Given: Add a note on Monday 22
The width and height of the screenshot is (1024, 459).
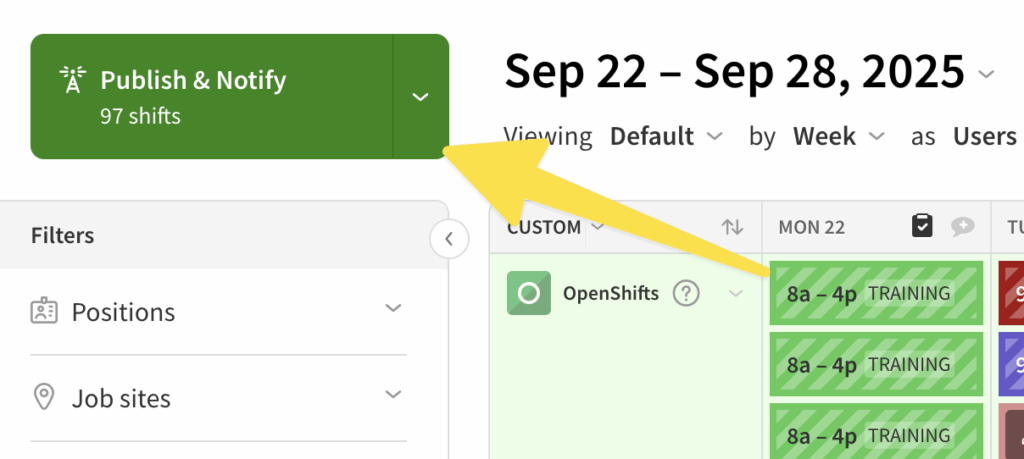Looking at the screenshot, I should [962, 227].
